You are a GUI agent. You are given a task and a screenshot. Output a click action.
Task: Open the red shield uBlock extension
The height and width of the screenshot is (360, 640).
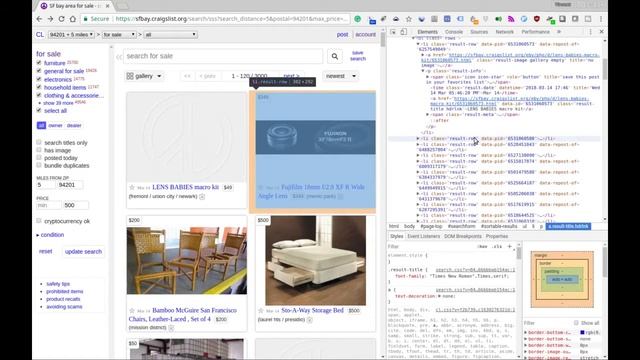tap(537, 19)
